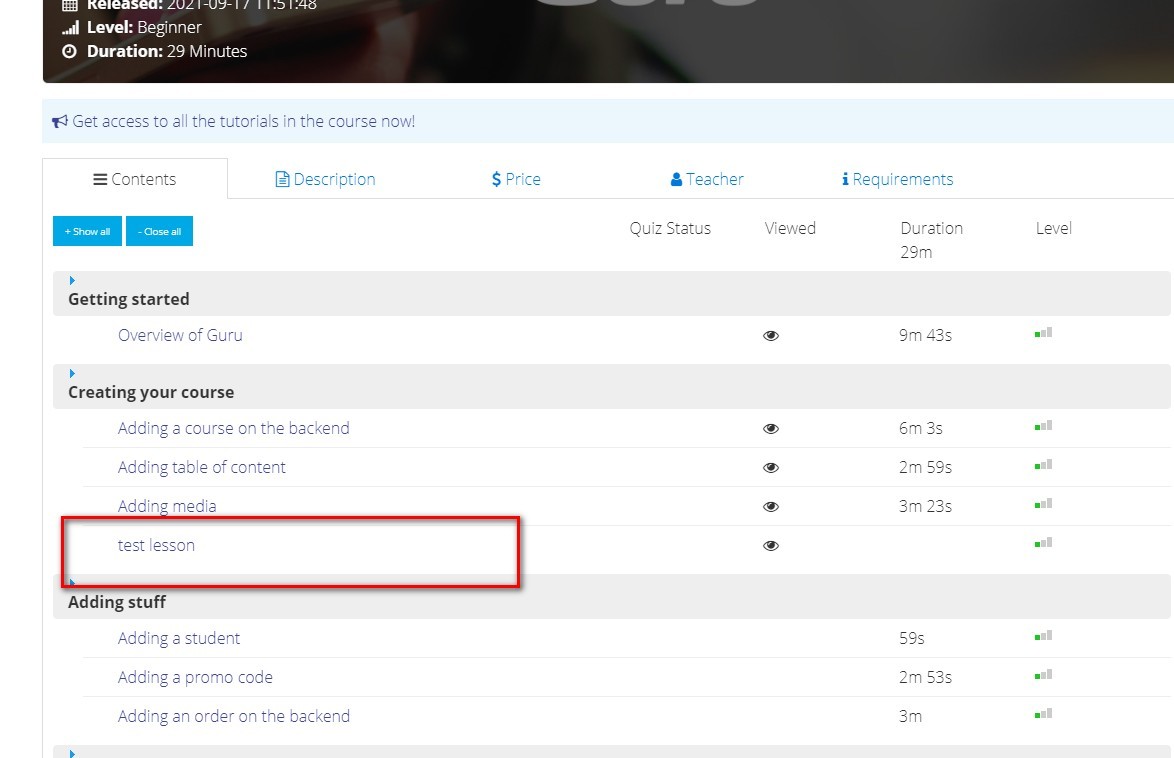The image size is (1174, 758).
Task: Collapse the Creating your course section arrow
Action: pos(72,374)
